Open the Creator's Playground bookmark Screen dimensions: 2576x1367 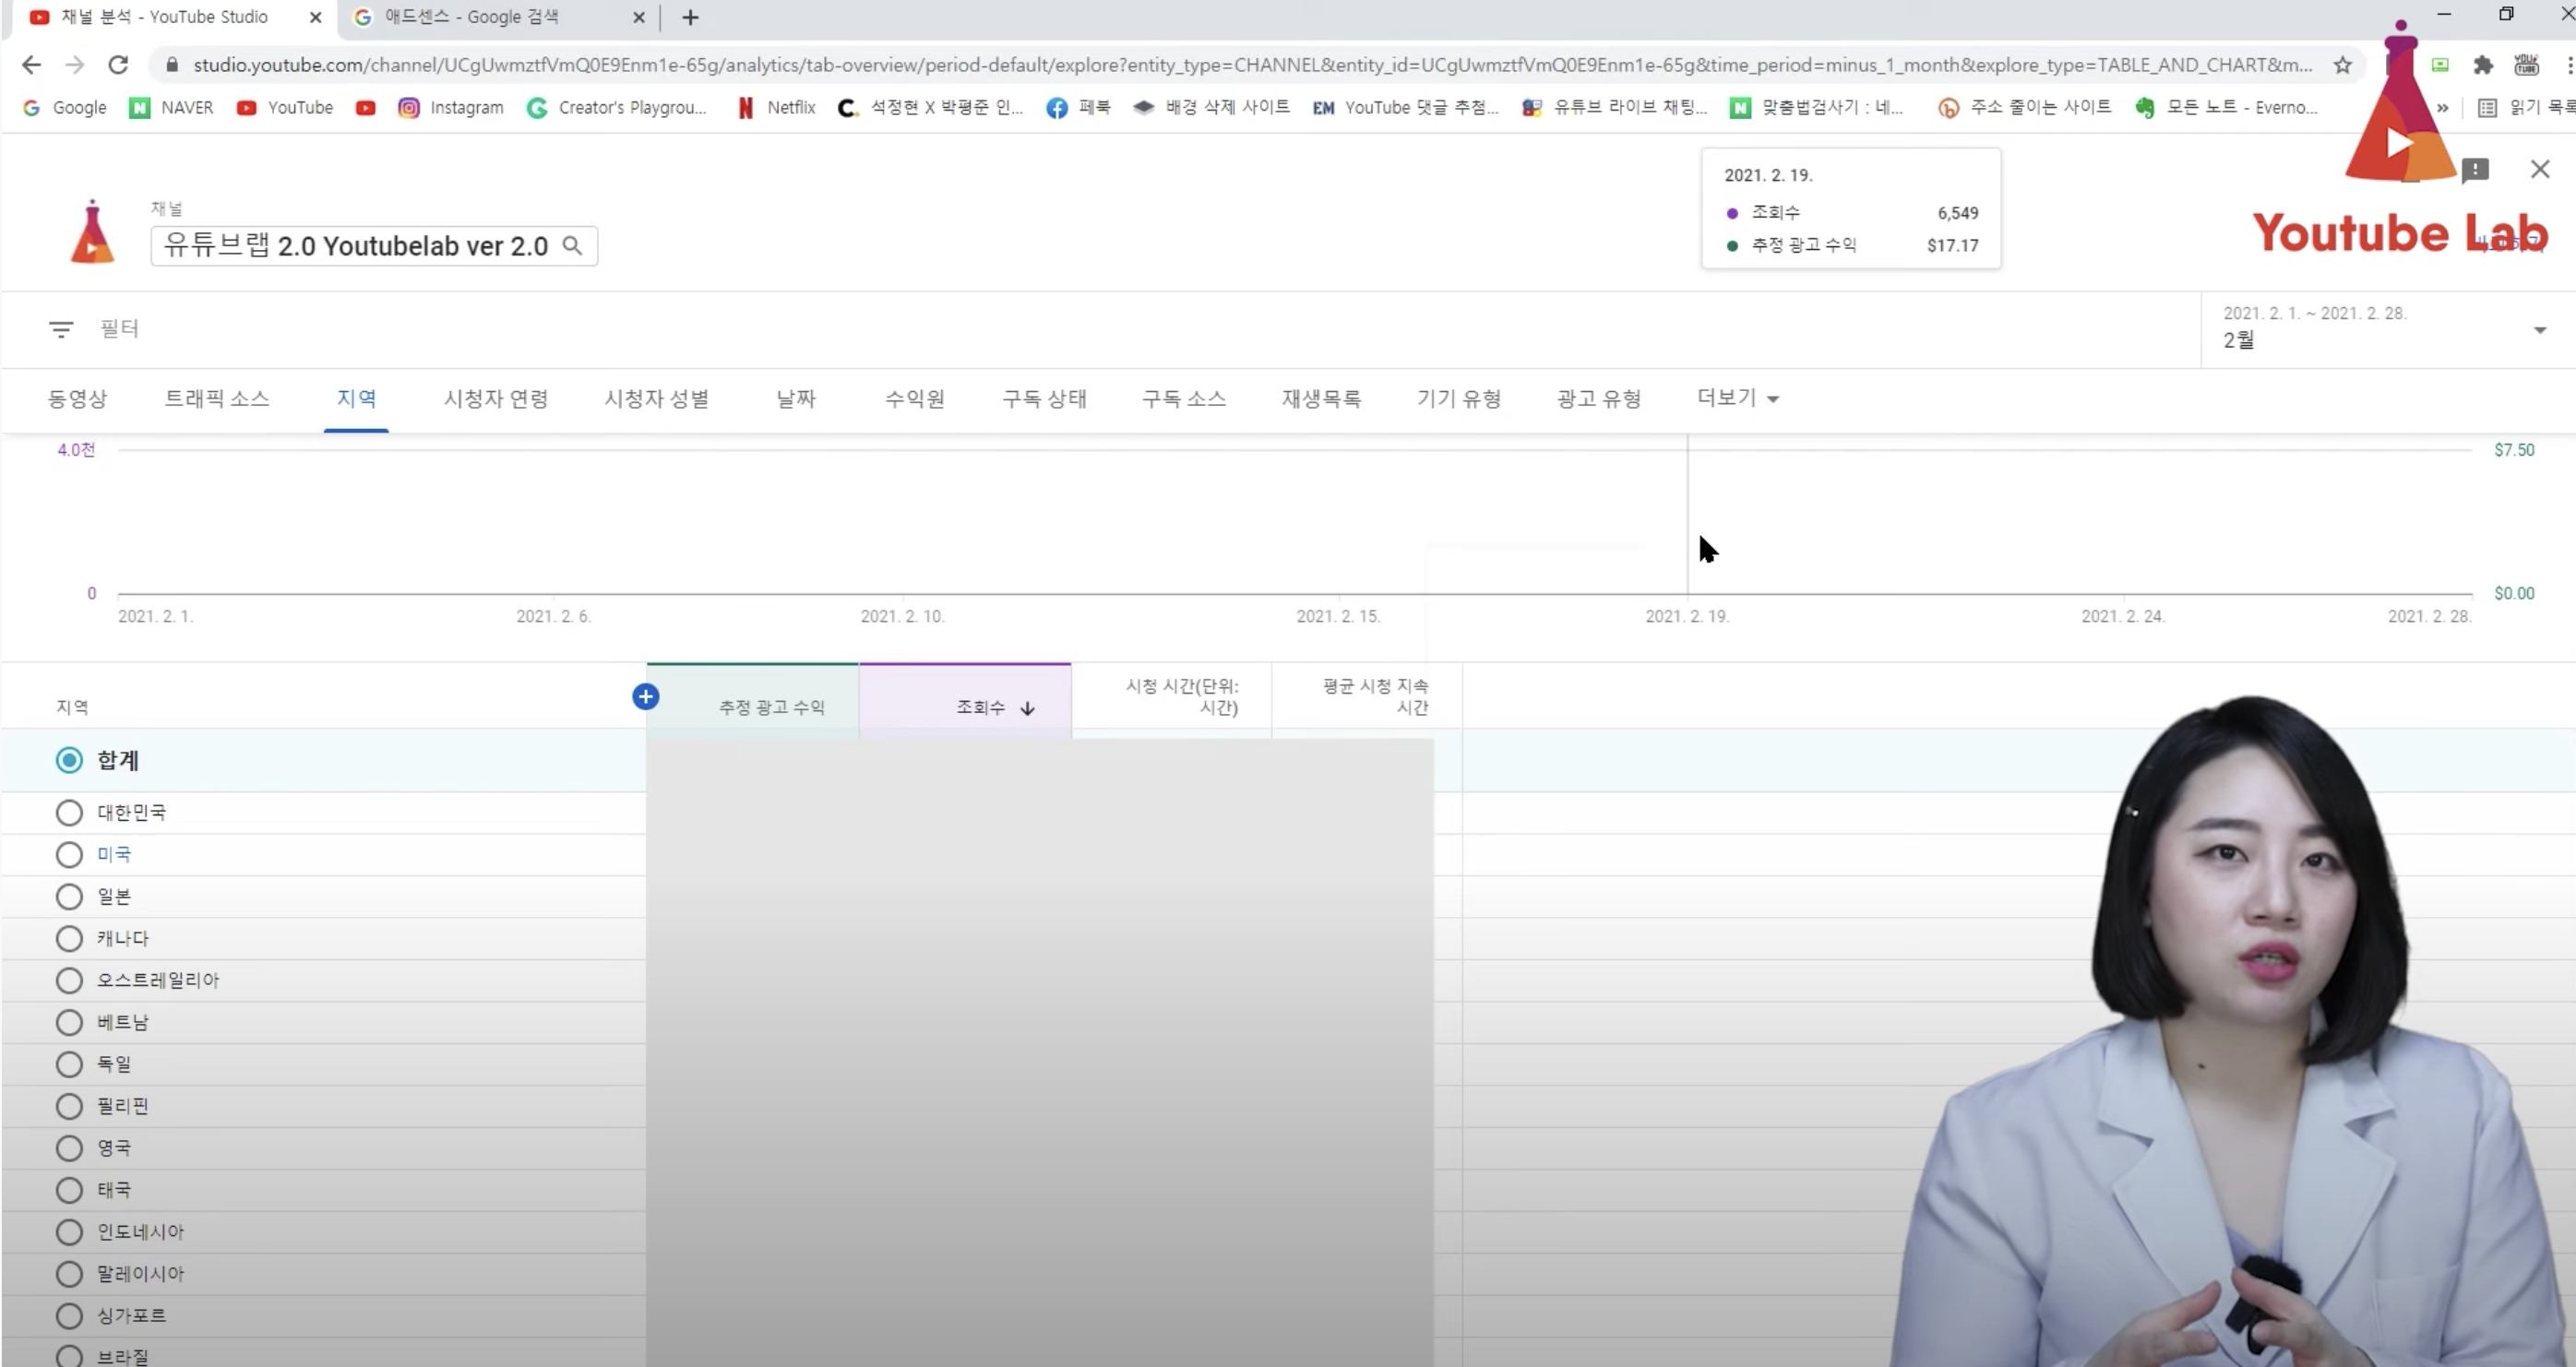point(617,107)
